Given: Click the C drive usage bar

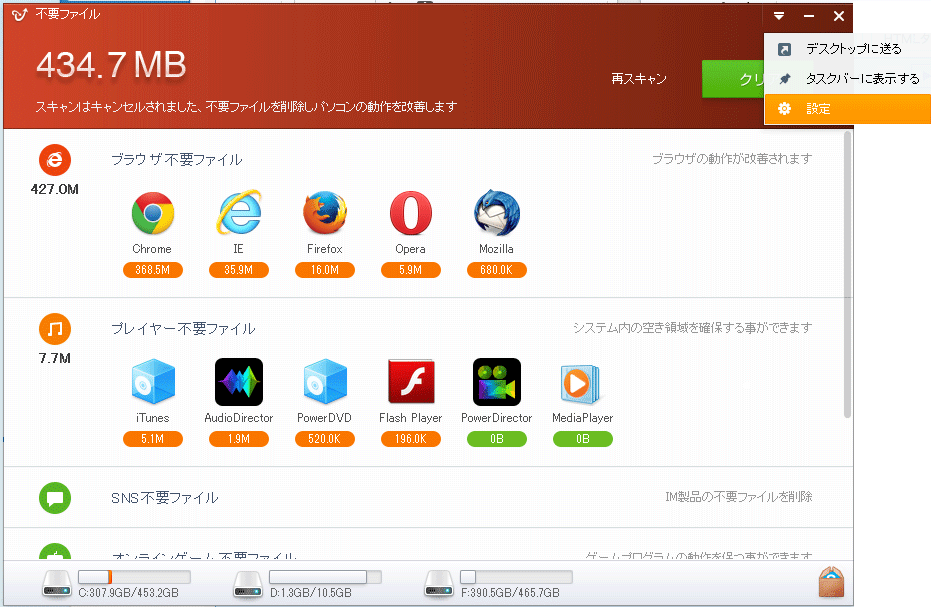Looking at the screenshot, I should point(134,577).
